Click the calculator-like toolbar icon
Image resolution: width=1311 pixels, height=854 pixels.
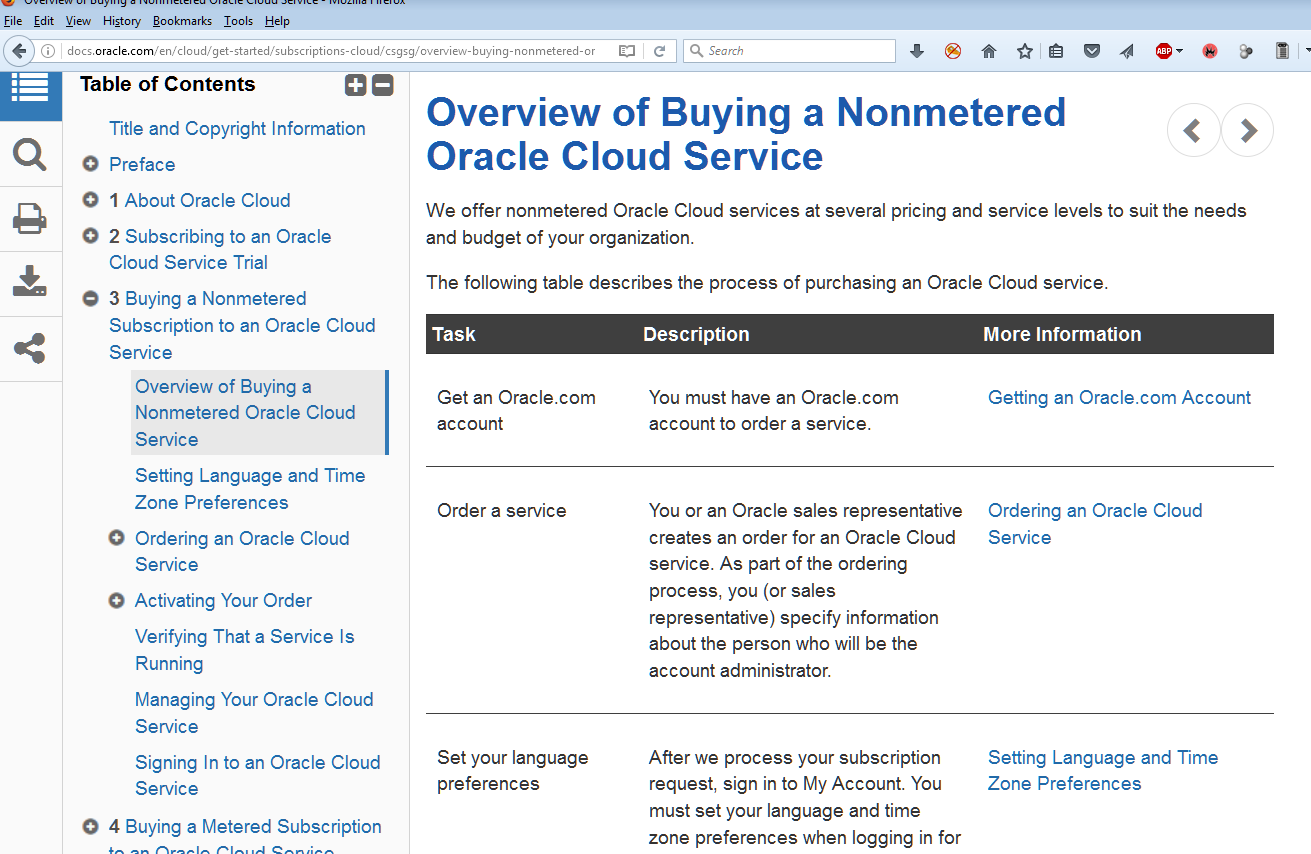pyautogui.click(x=1283, y=51)
